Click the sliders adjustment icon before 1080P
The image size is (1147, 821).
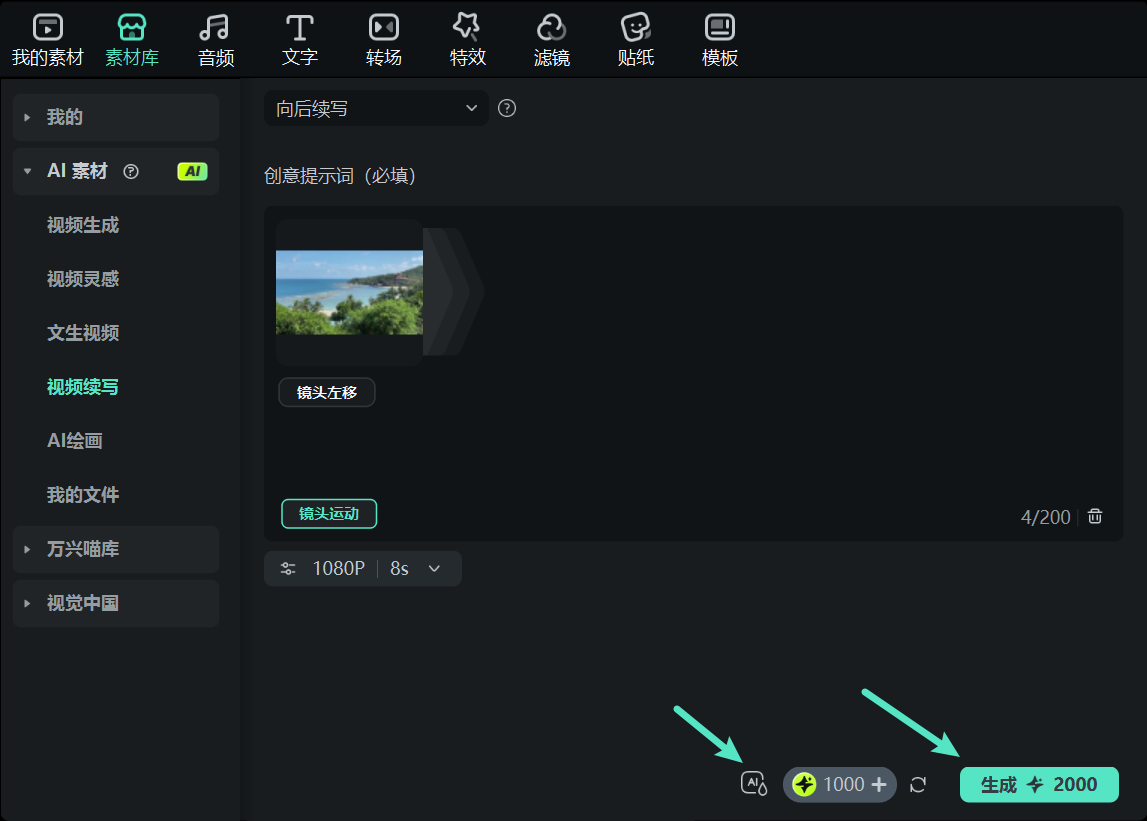[x=288, y=568]
